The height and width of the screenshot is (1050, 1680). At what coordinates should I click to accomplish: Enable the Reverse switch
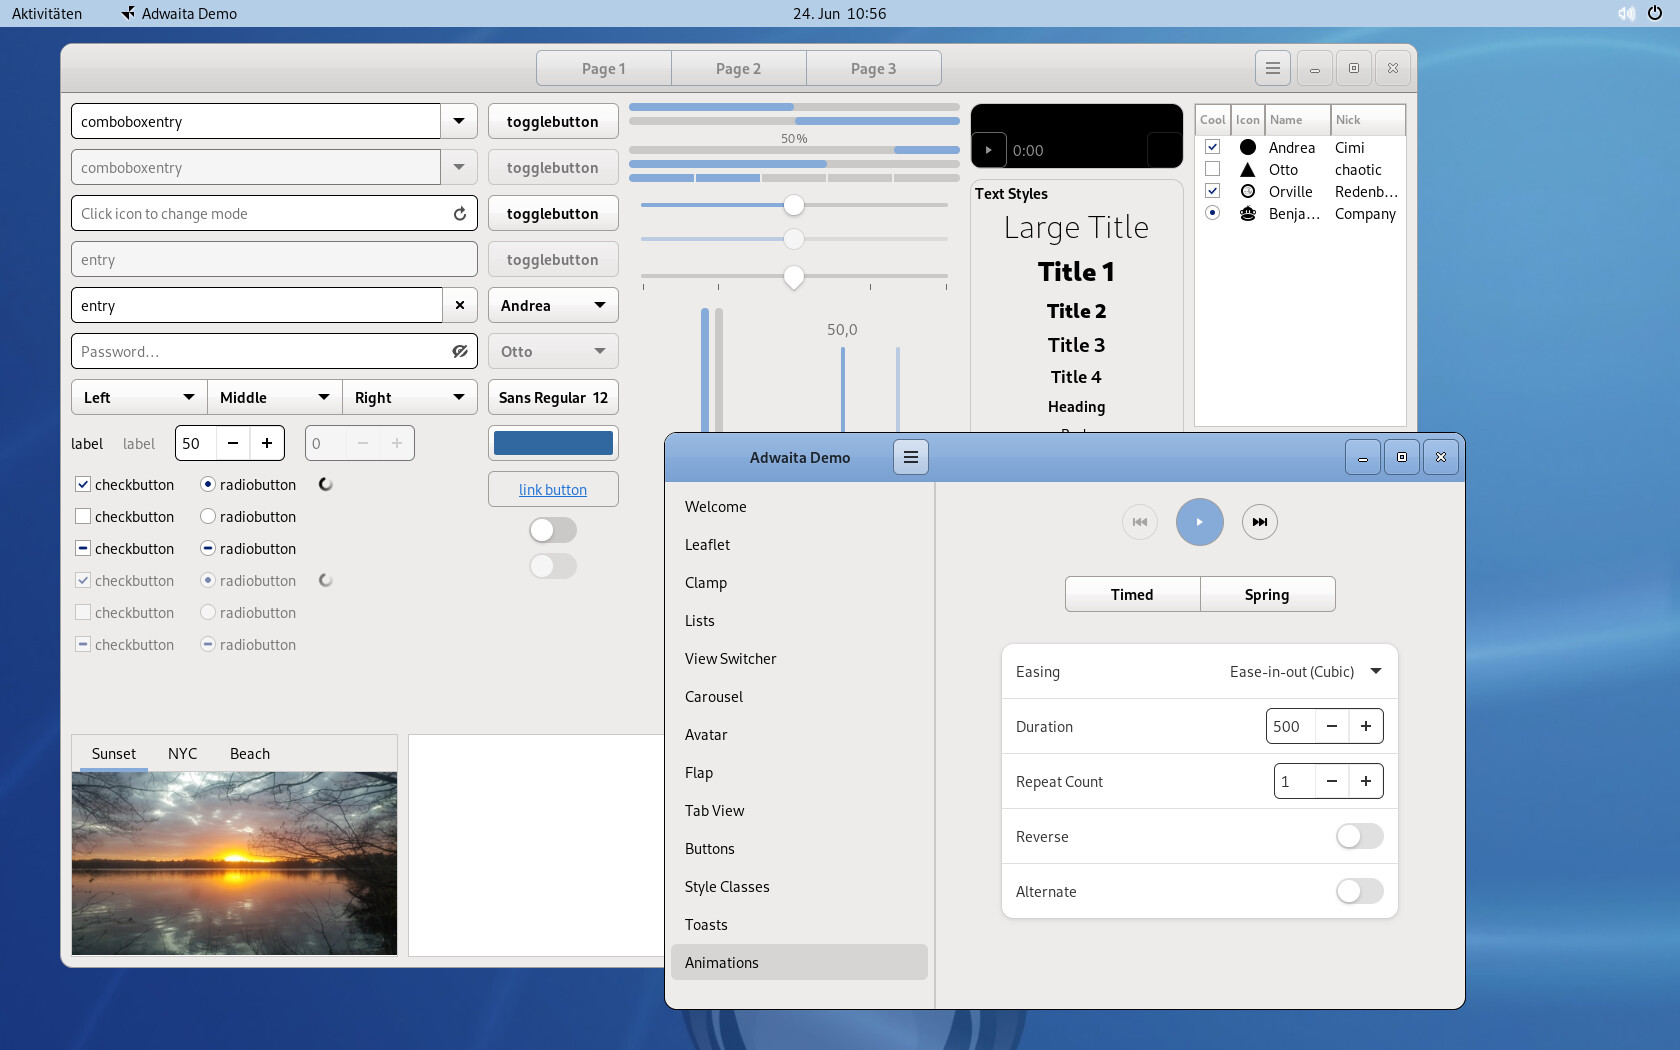point(1359,836)
